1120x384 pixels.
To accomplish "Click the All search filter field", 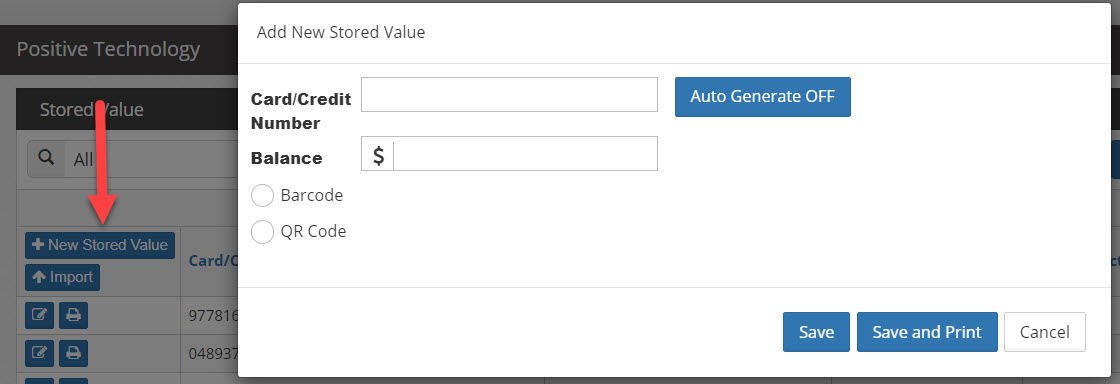I will pos(150,158).
